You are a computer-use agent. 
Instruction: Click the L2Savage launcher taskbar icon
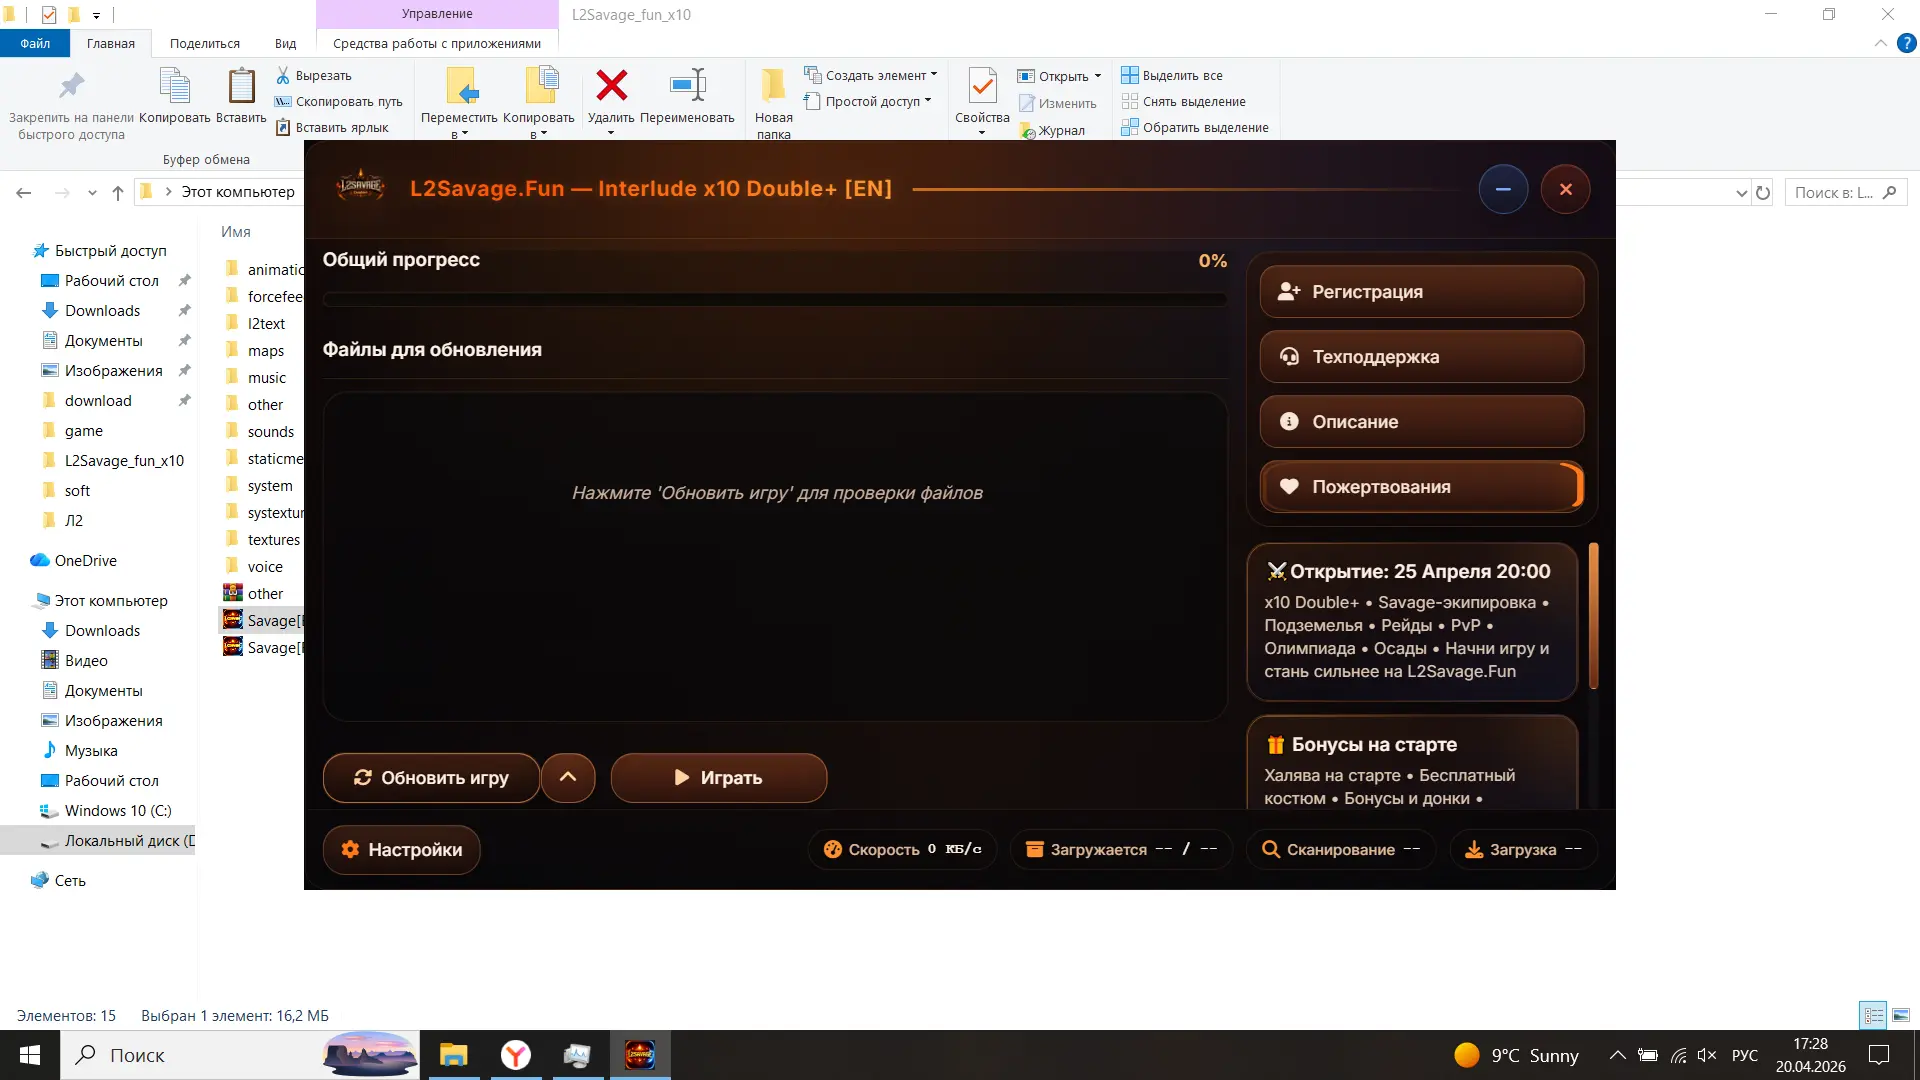coord(640,1055)
